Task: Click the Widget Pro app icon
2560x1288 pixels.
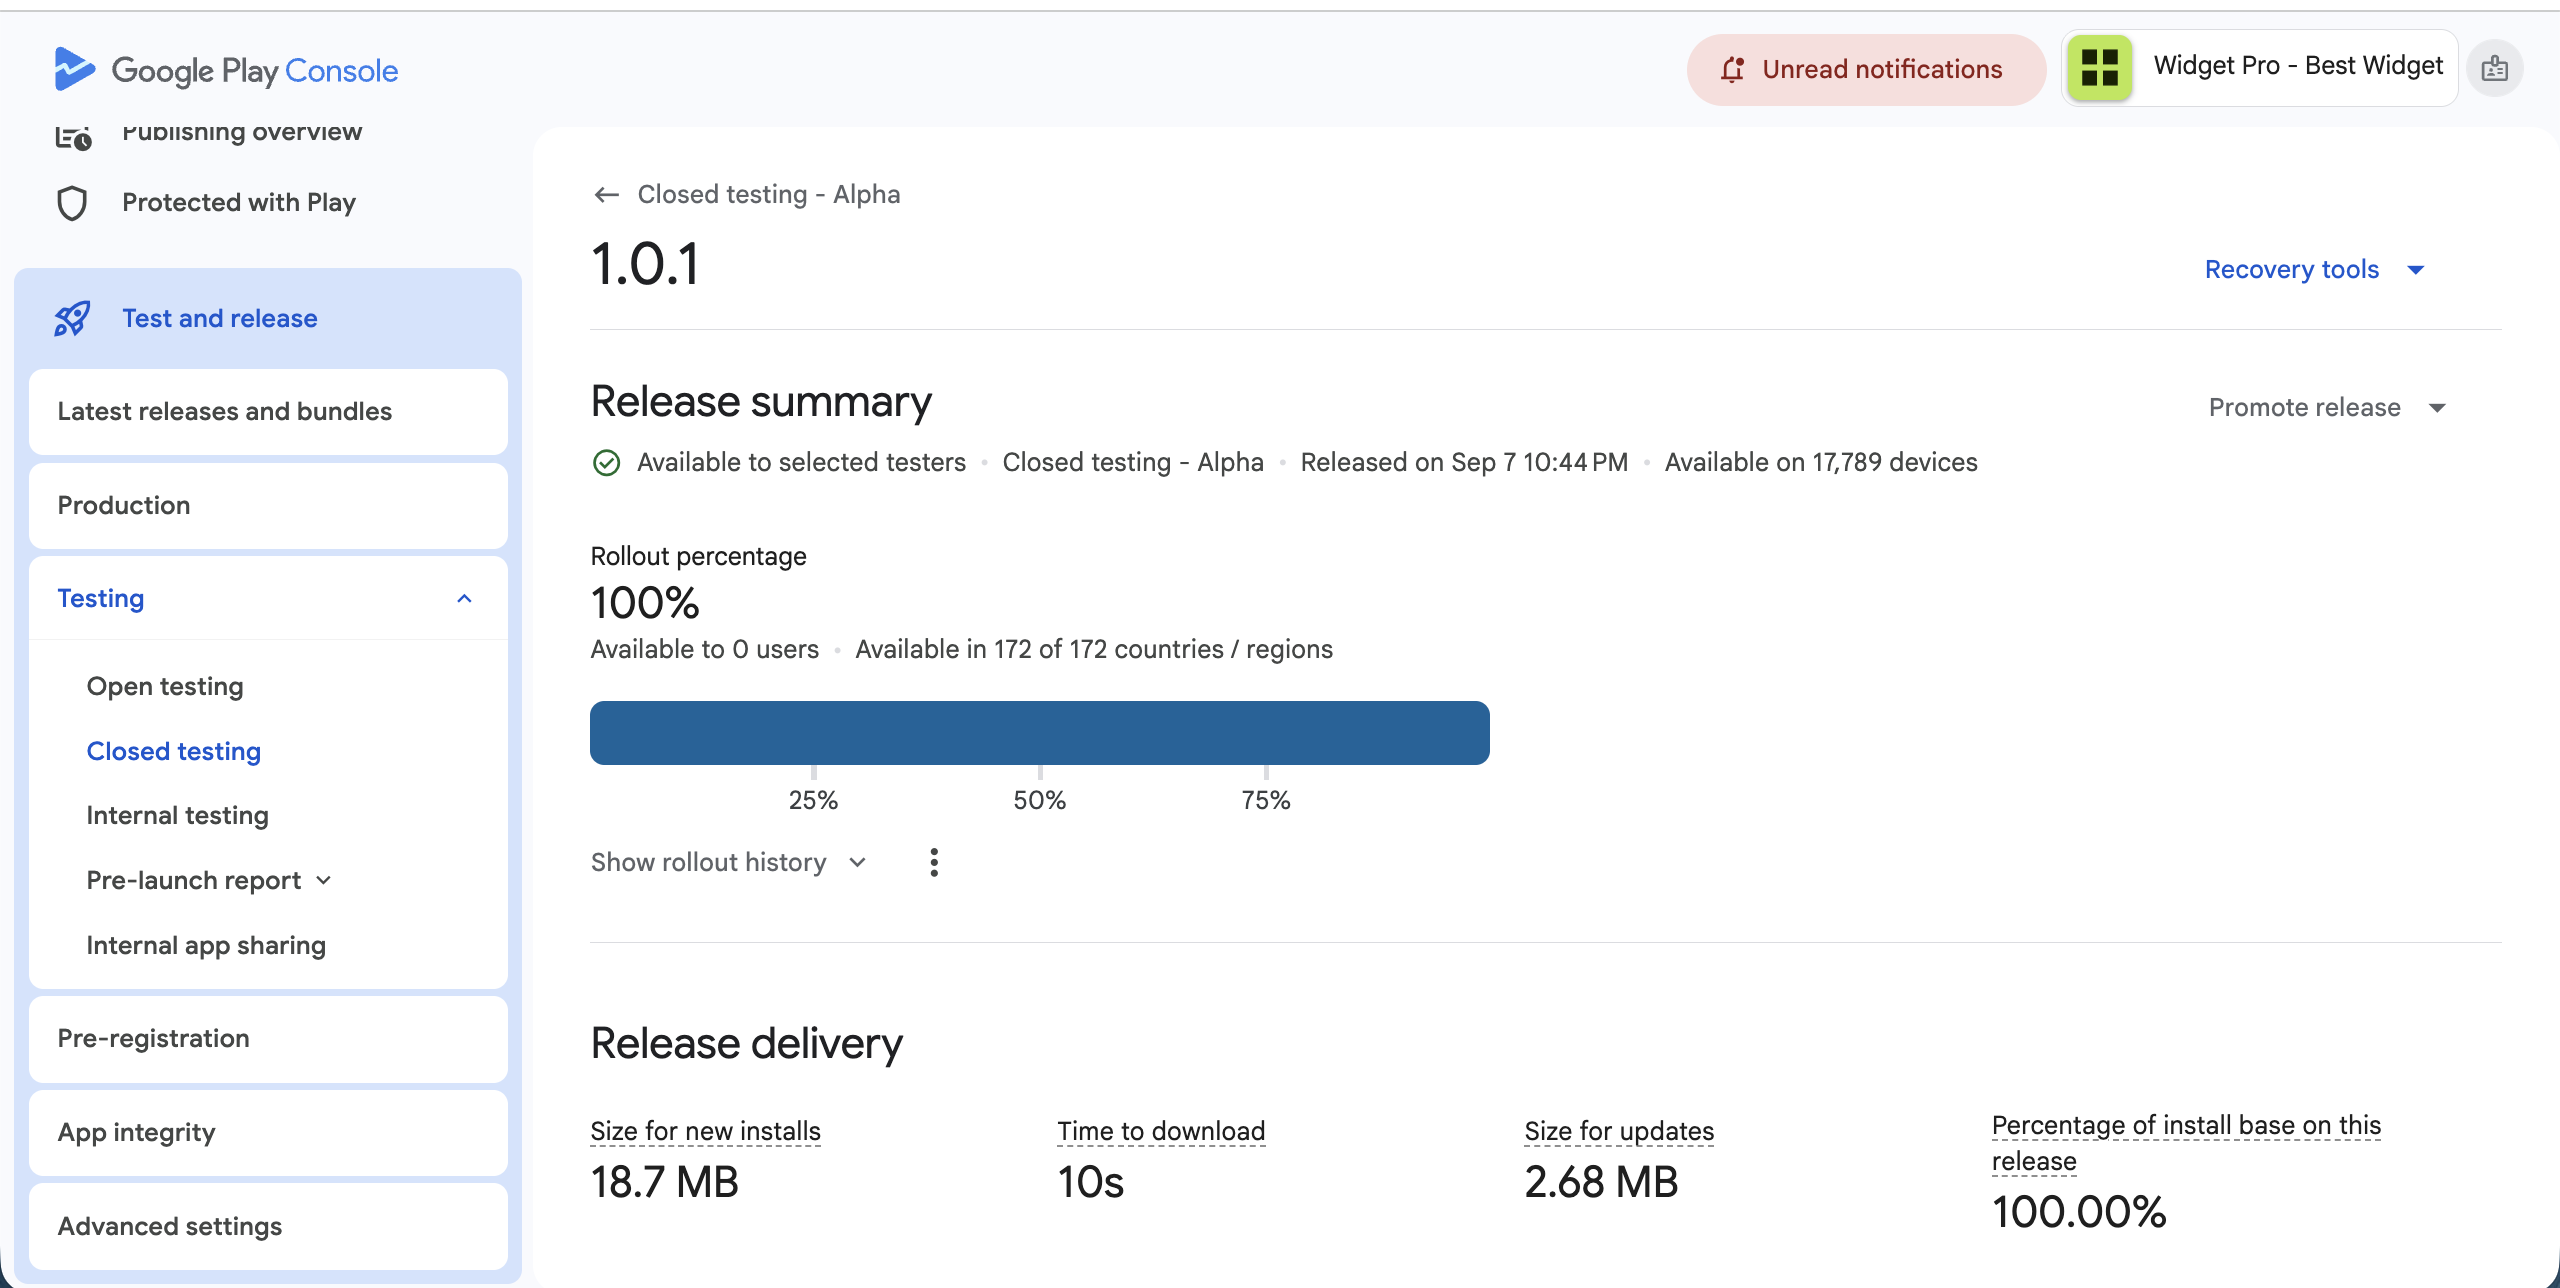Action: pos(2100,68)
